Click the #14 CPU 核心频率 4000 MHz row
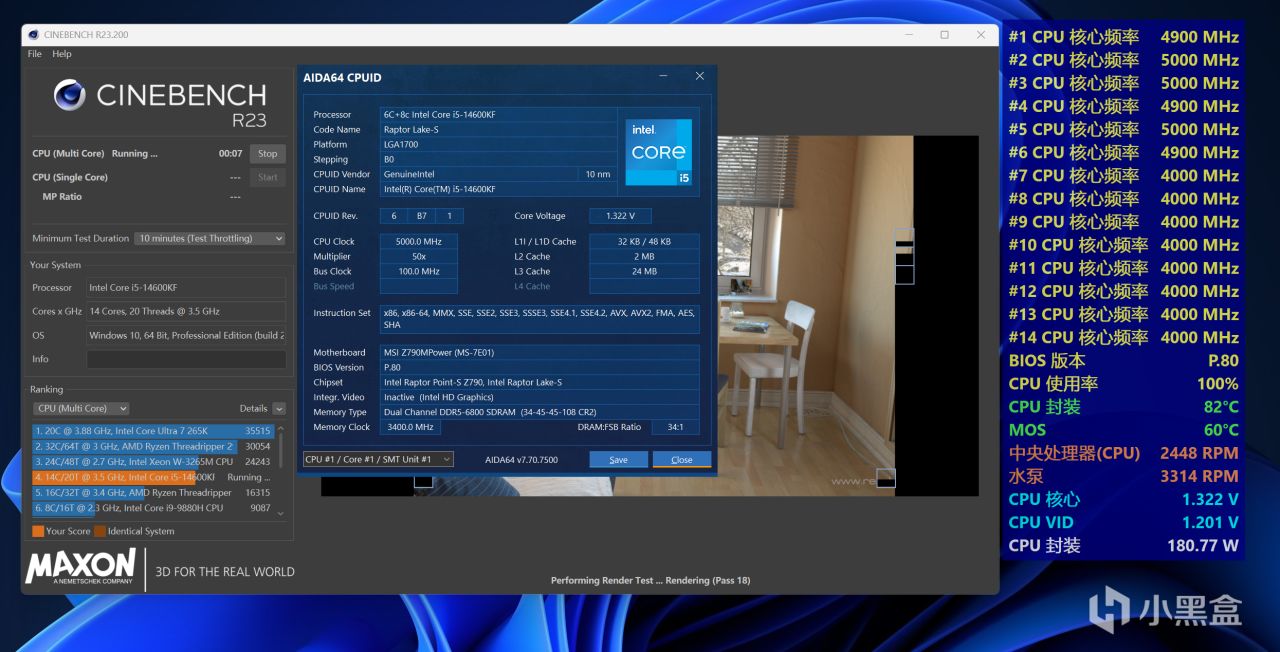The image size is (1280, 652). point(1123,337)
